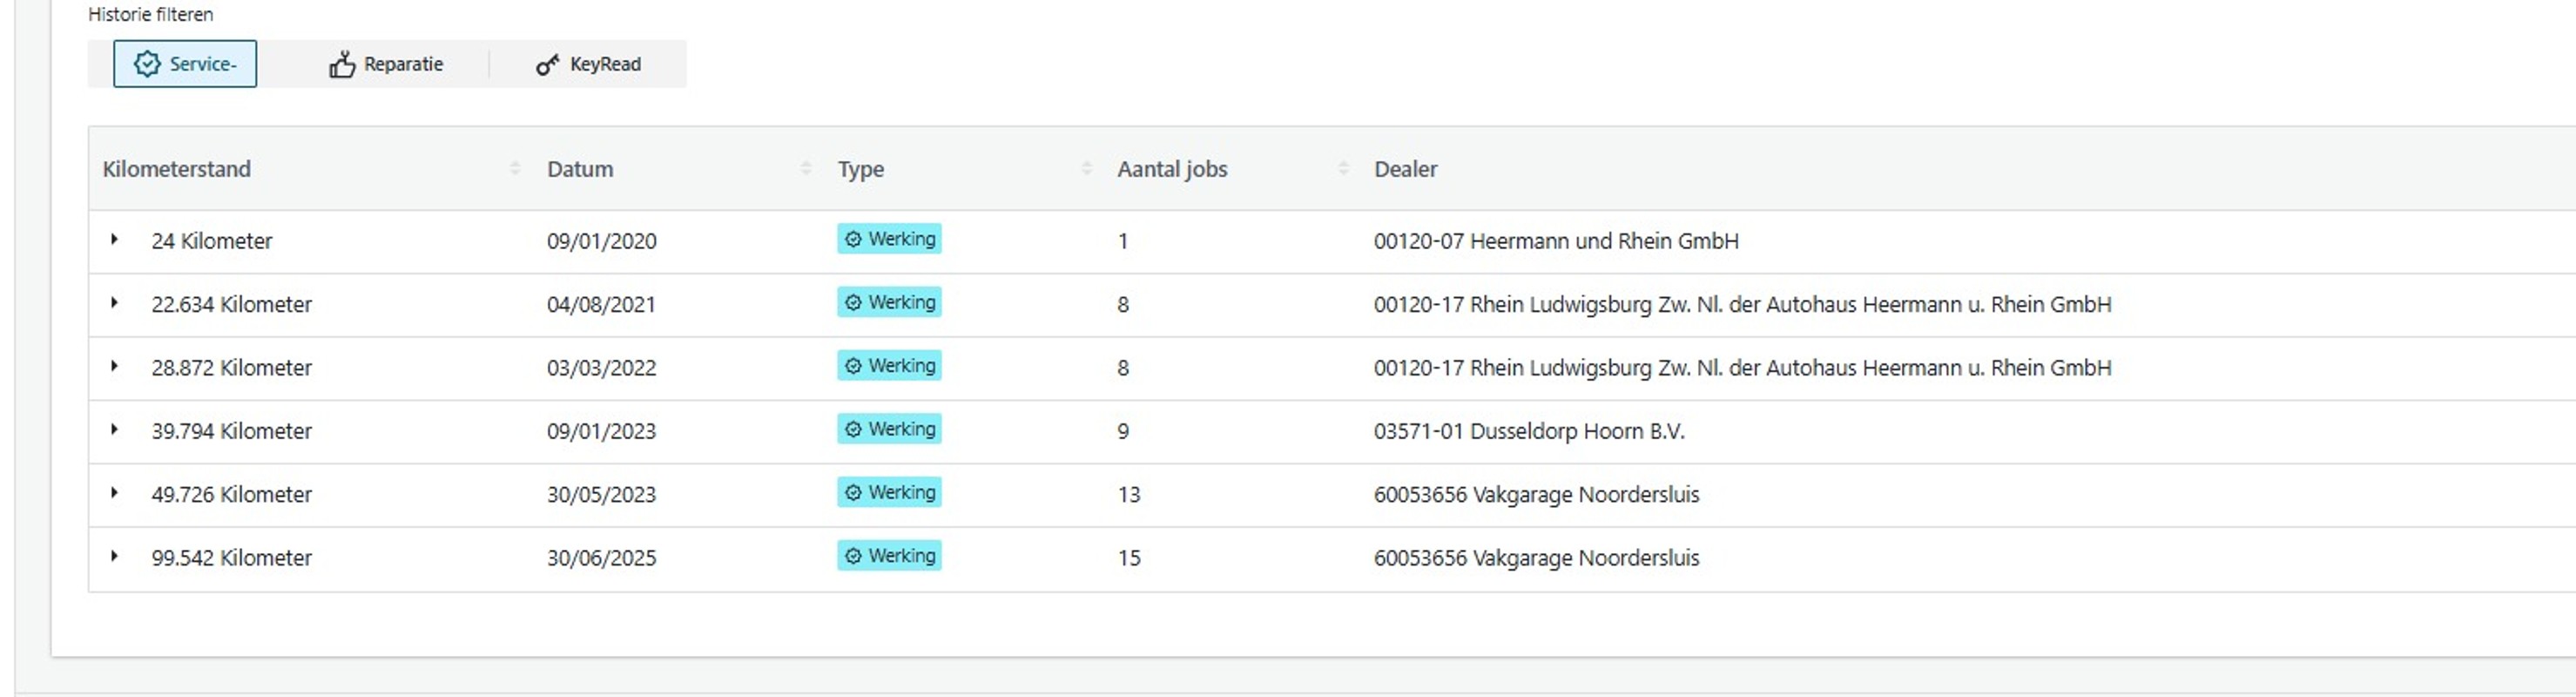This screenshot has width=2576, height=697.
Task: Click the Dealer column header
Action: [x=1405, y=169]
